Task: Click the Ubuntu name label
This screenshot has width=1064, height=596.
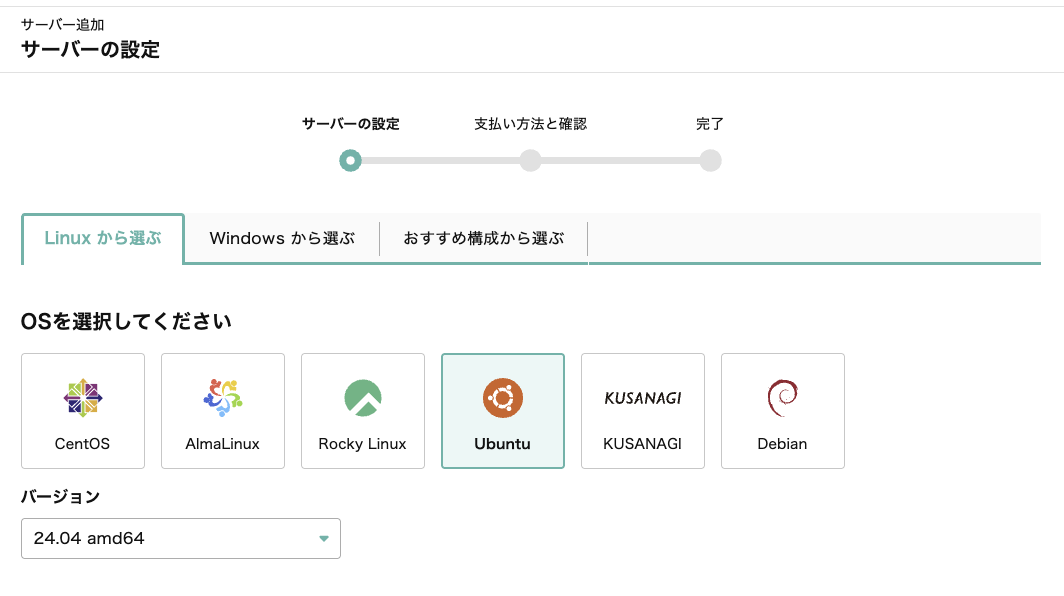Action: (x=503, y=444)
